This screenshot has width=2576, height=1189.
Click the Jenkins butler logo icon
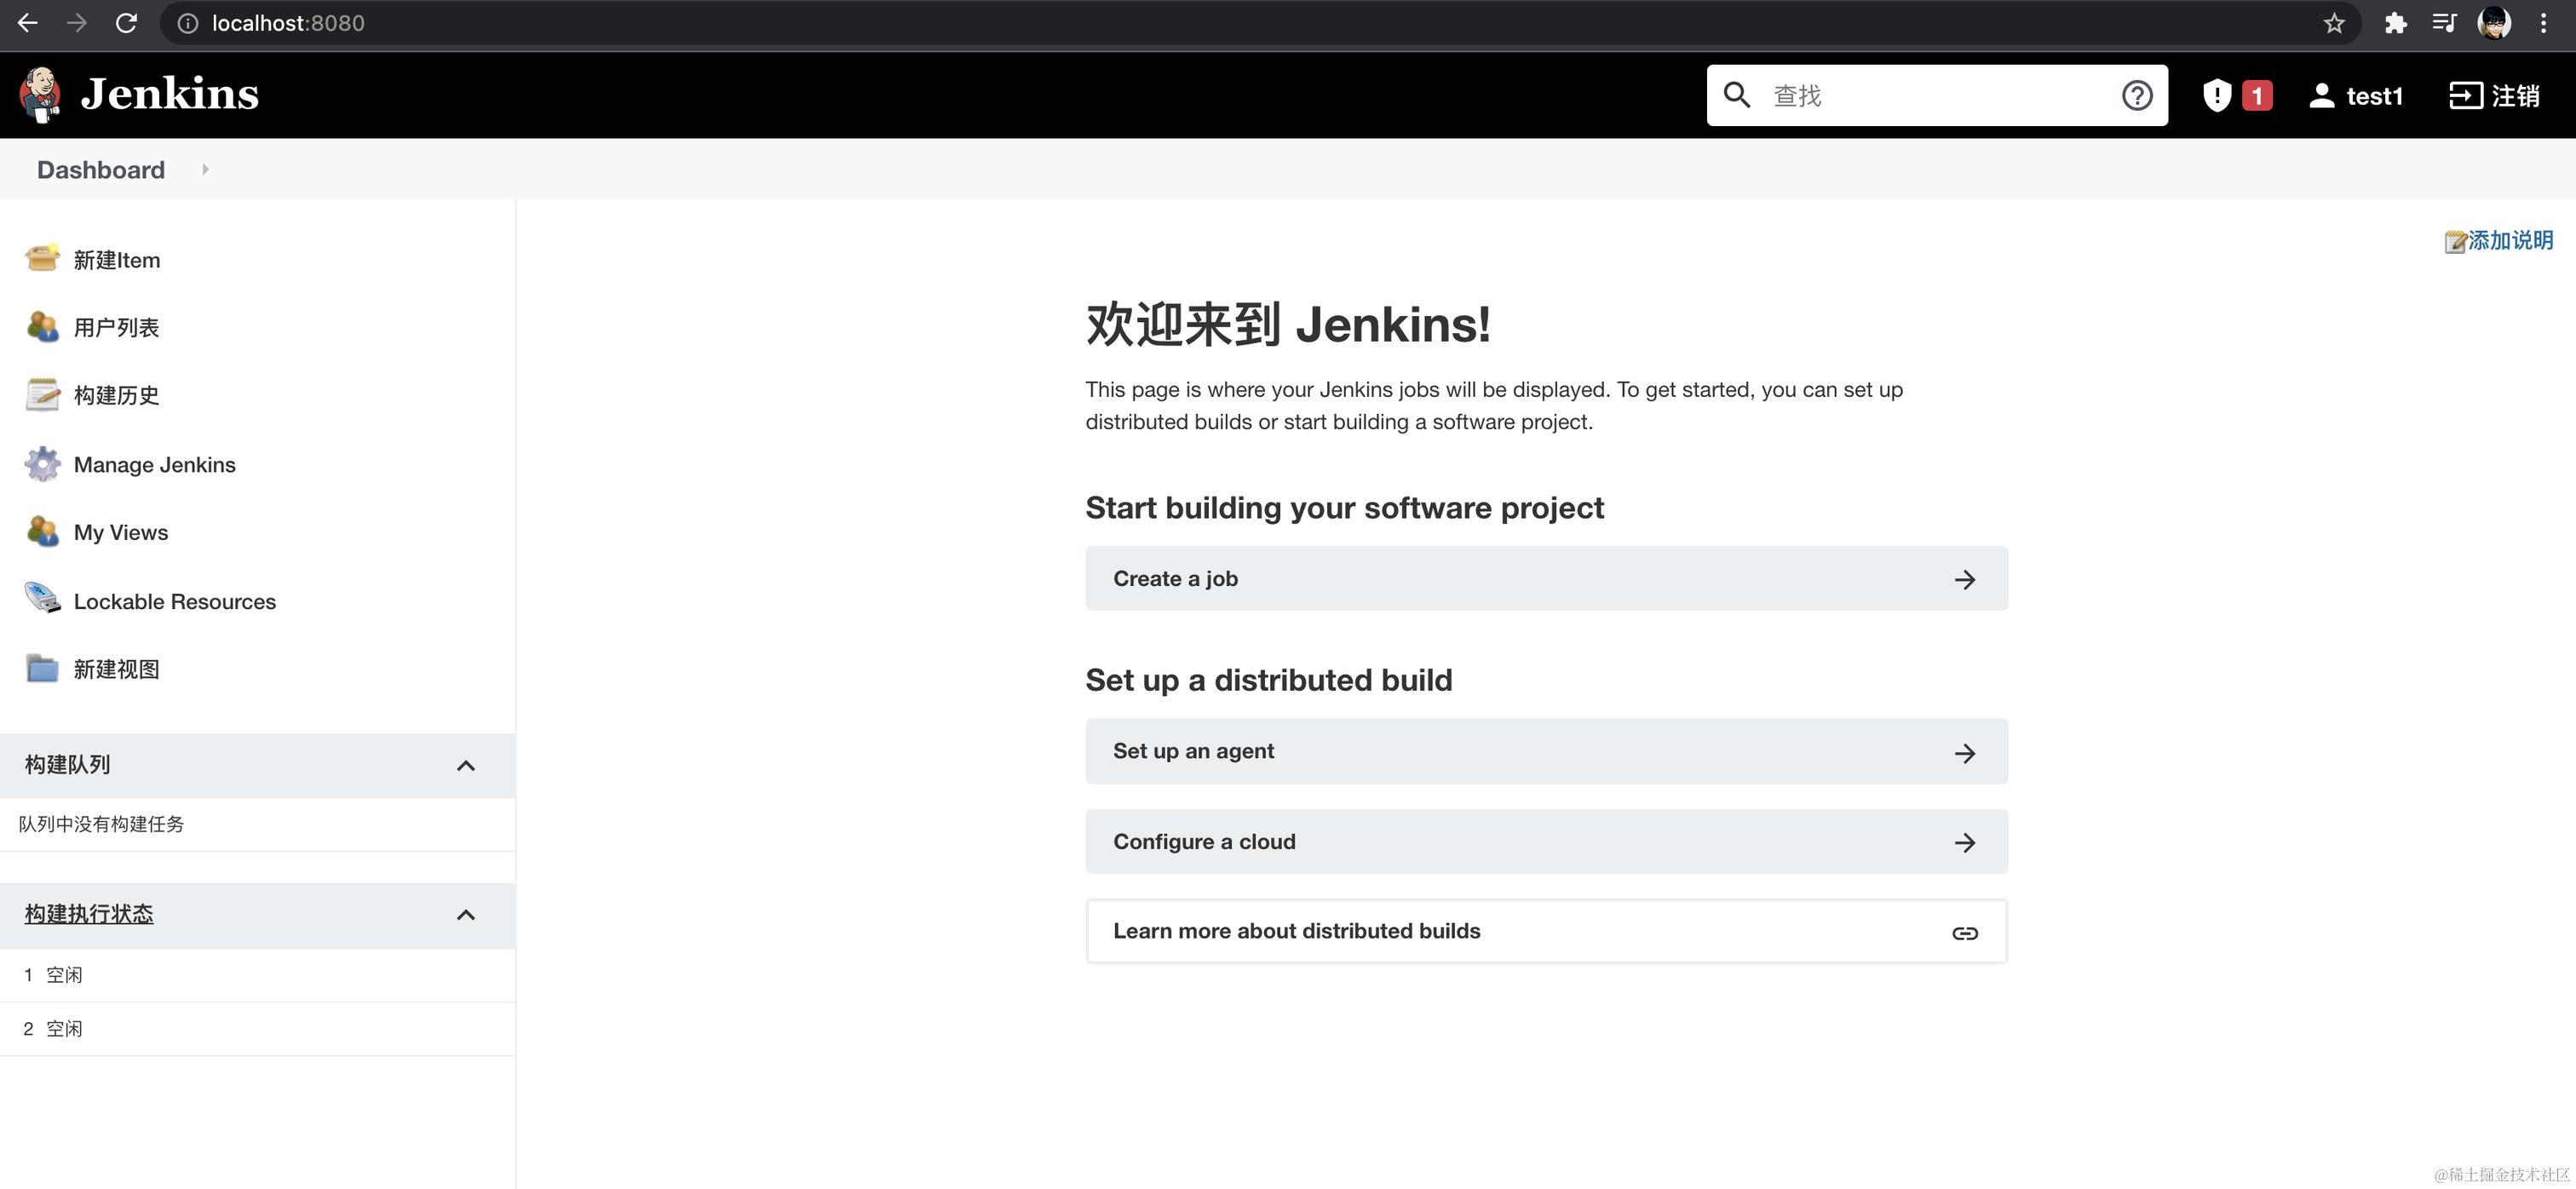click(x=40, y=95)
